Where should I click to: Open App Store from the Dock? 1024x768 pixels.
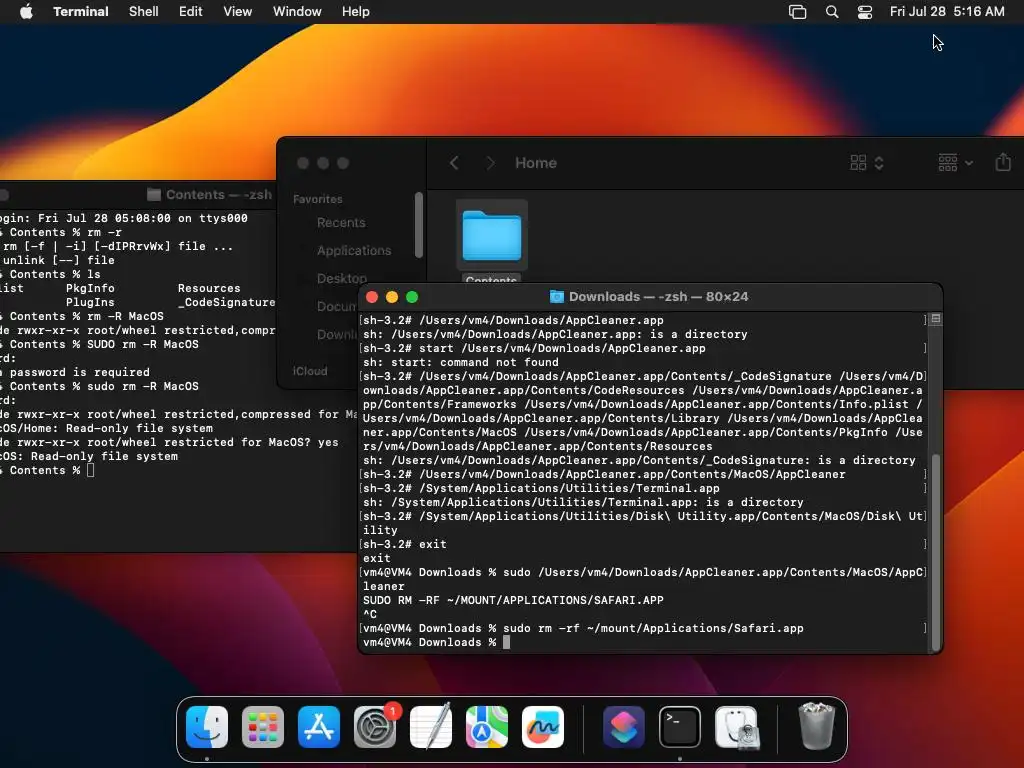pos(319,727)
